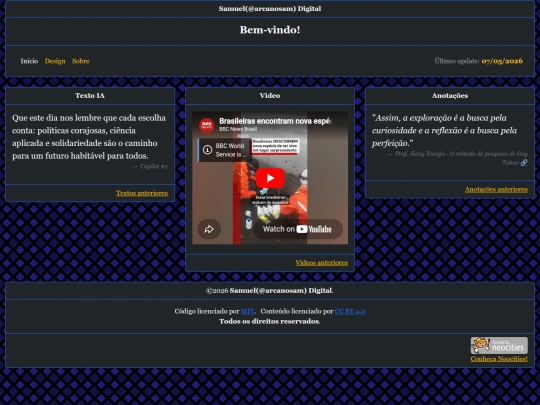The image size is (540, 405).
Task: Open Anotações anteriores link
Action: point(496,189)
